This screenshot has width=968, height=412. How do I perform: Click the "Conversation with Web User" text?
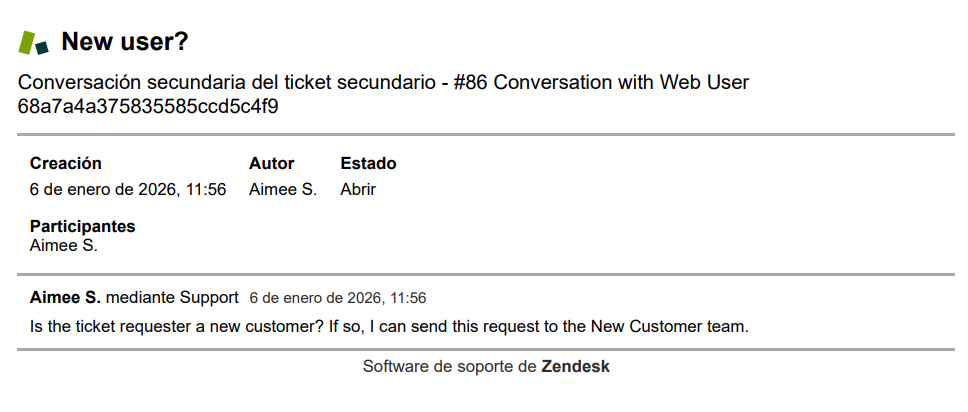click(x=621, y=83)
